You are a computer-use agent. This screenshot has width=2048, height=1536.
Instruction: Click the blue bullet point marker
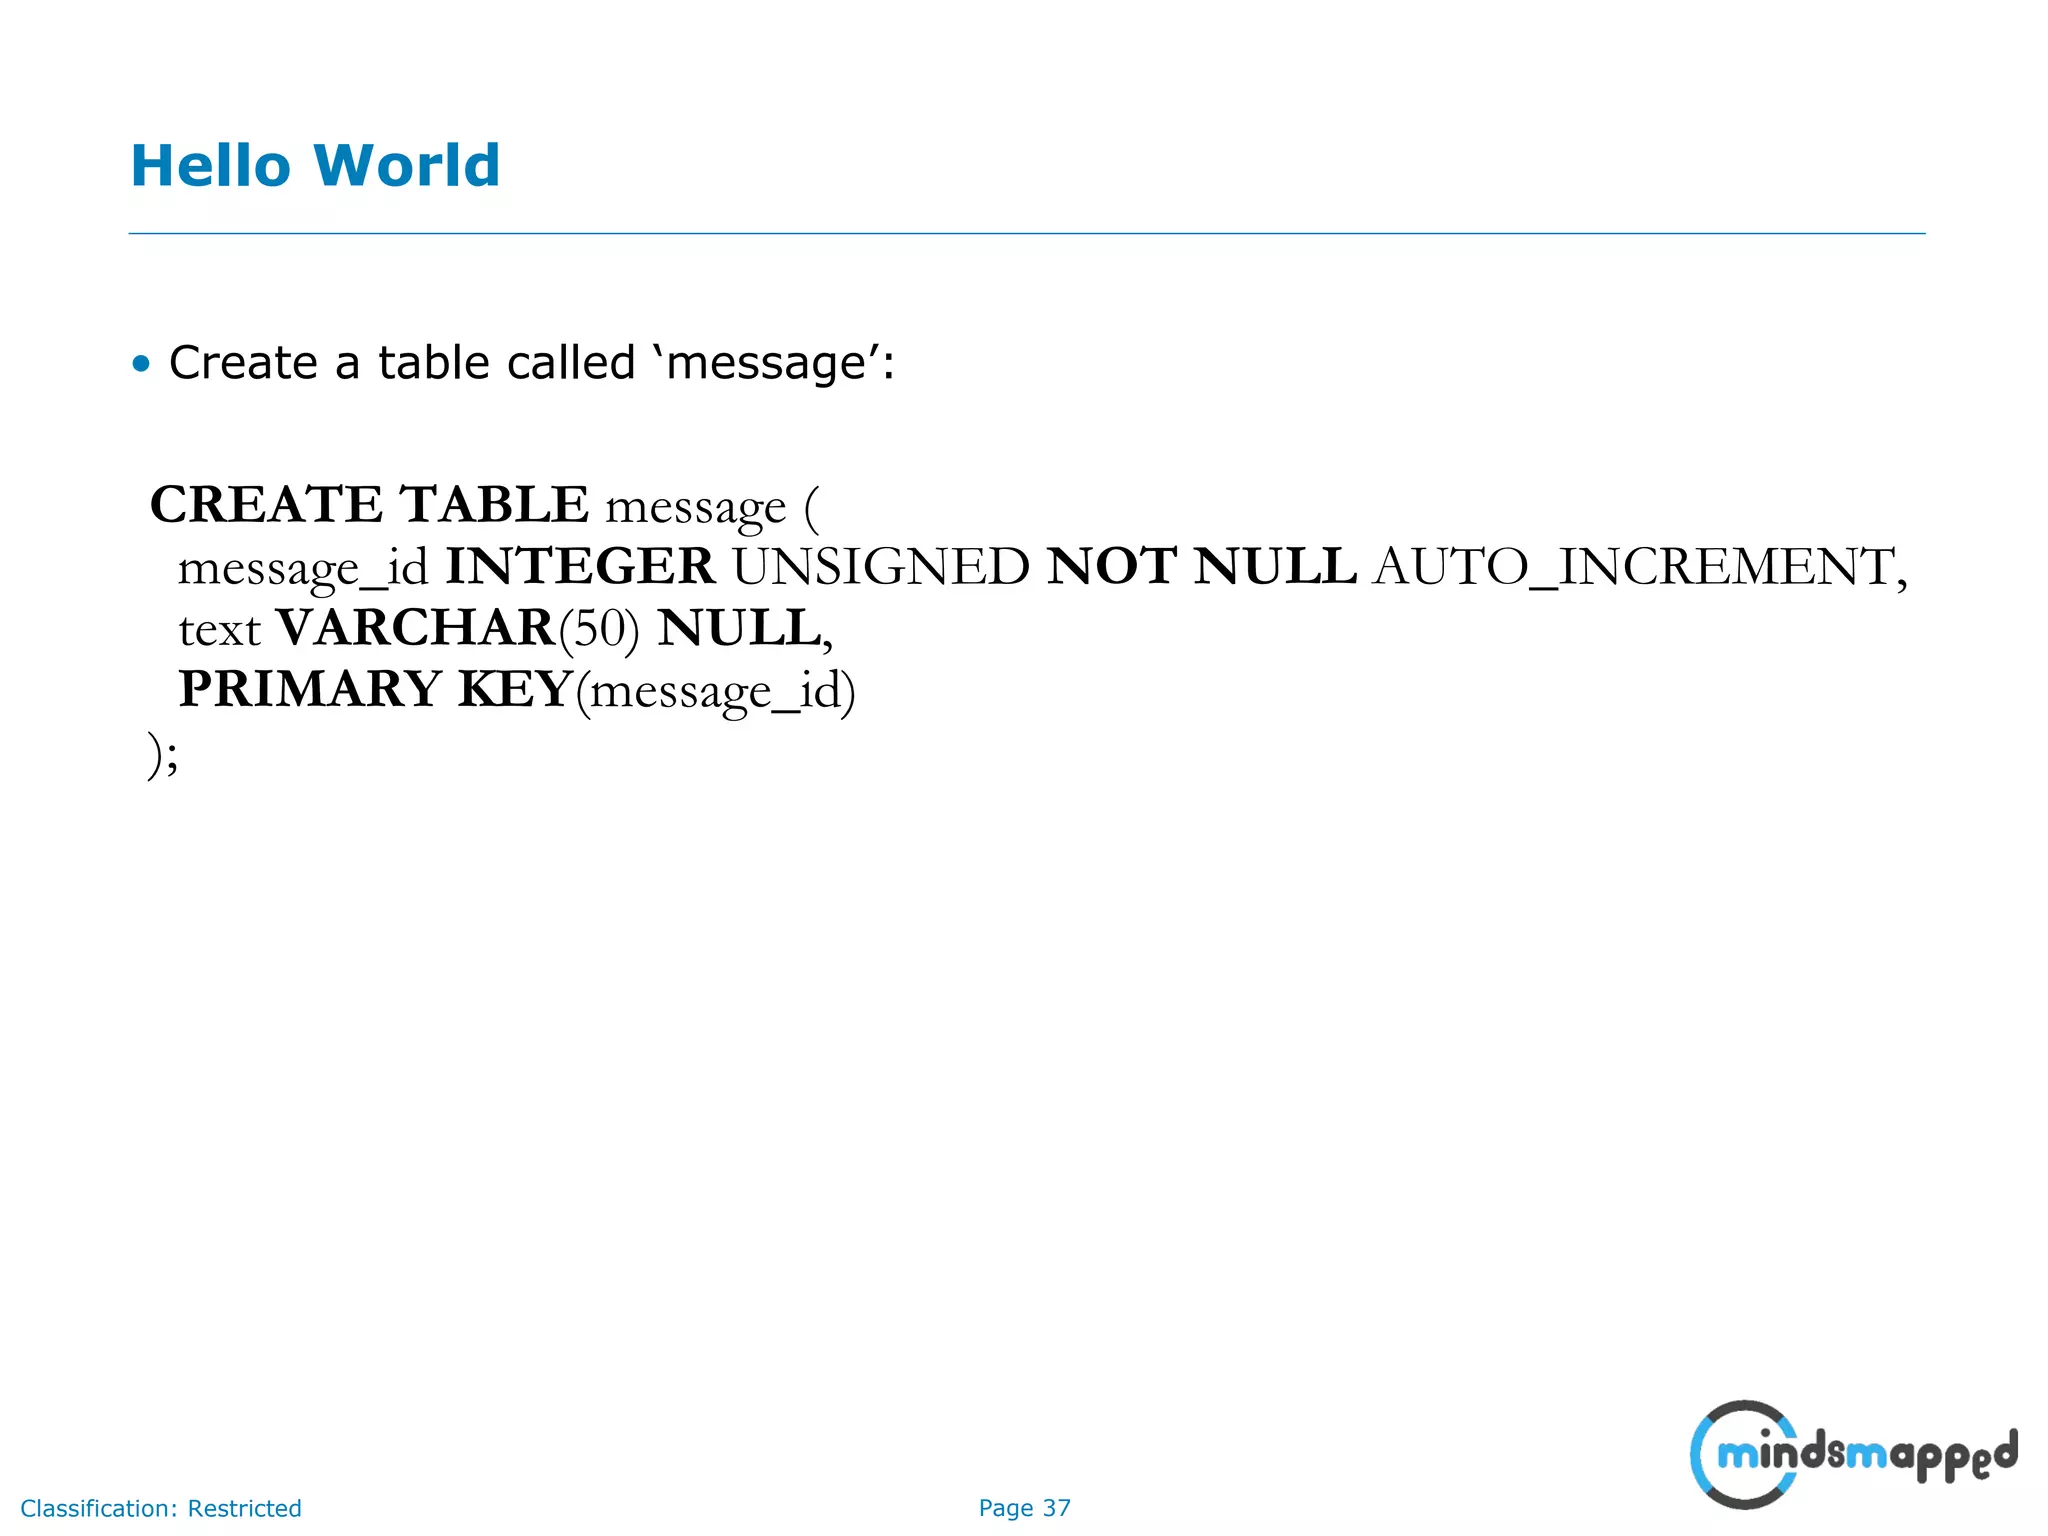tap(141, 364)
